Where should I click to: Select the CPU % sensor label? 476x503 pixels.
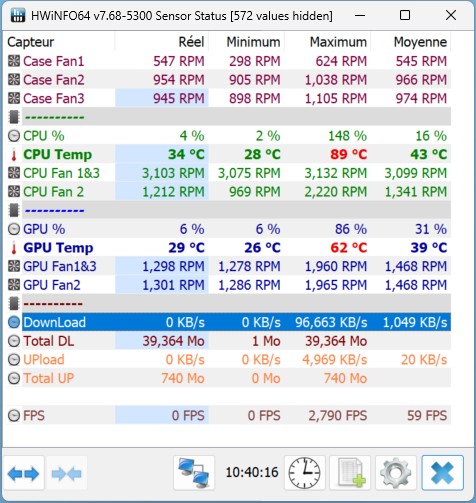coord(44,136)
